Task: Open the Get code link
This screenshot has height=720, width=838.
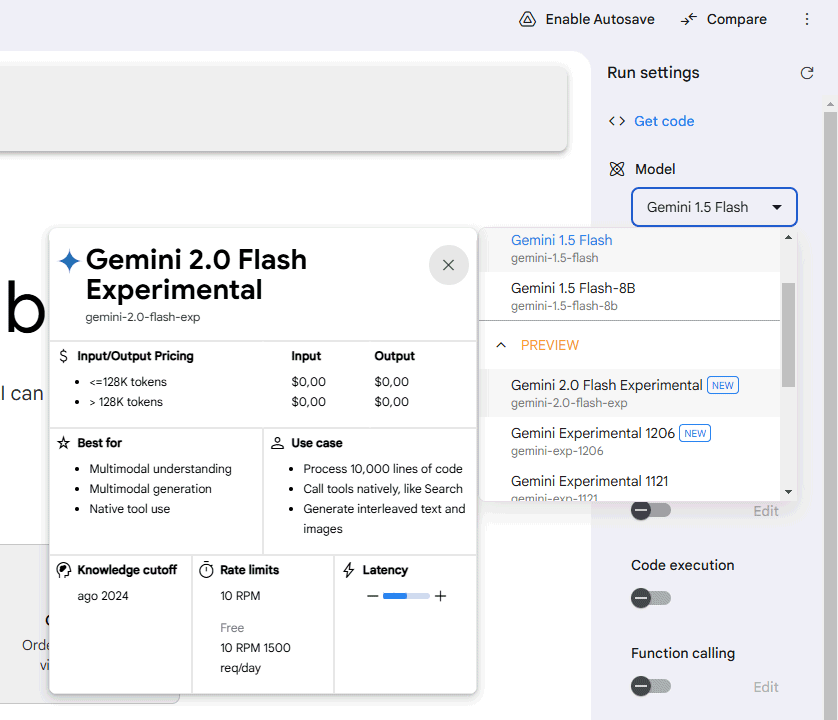Action: (664, 121)
